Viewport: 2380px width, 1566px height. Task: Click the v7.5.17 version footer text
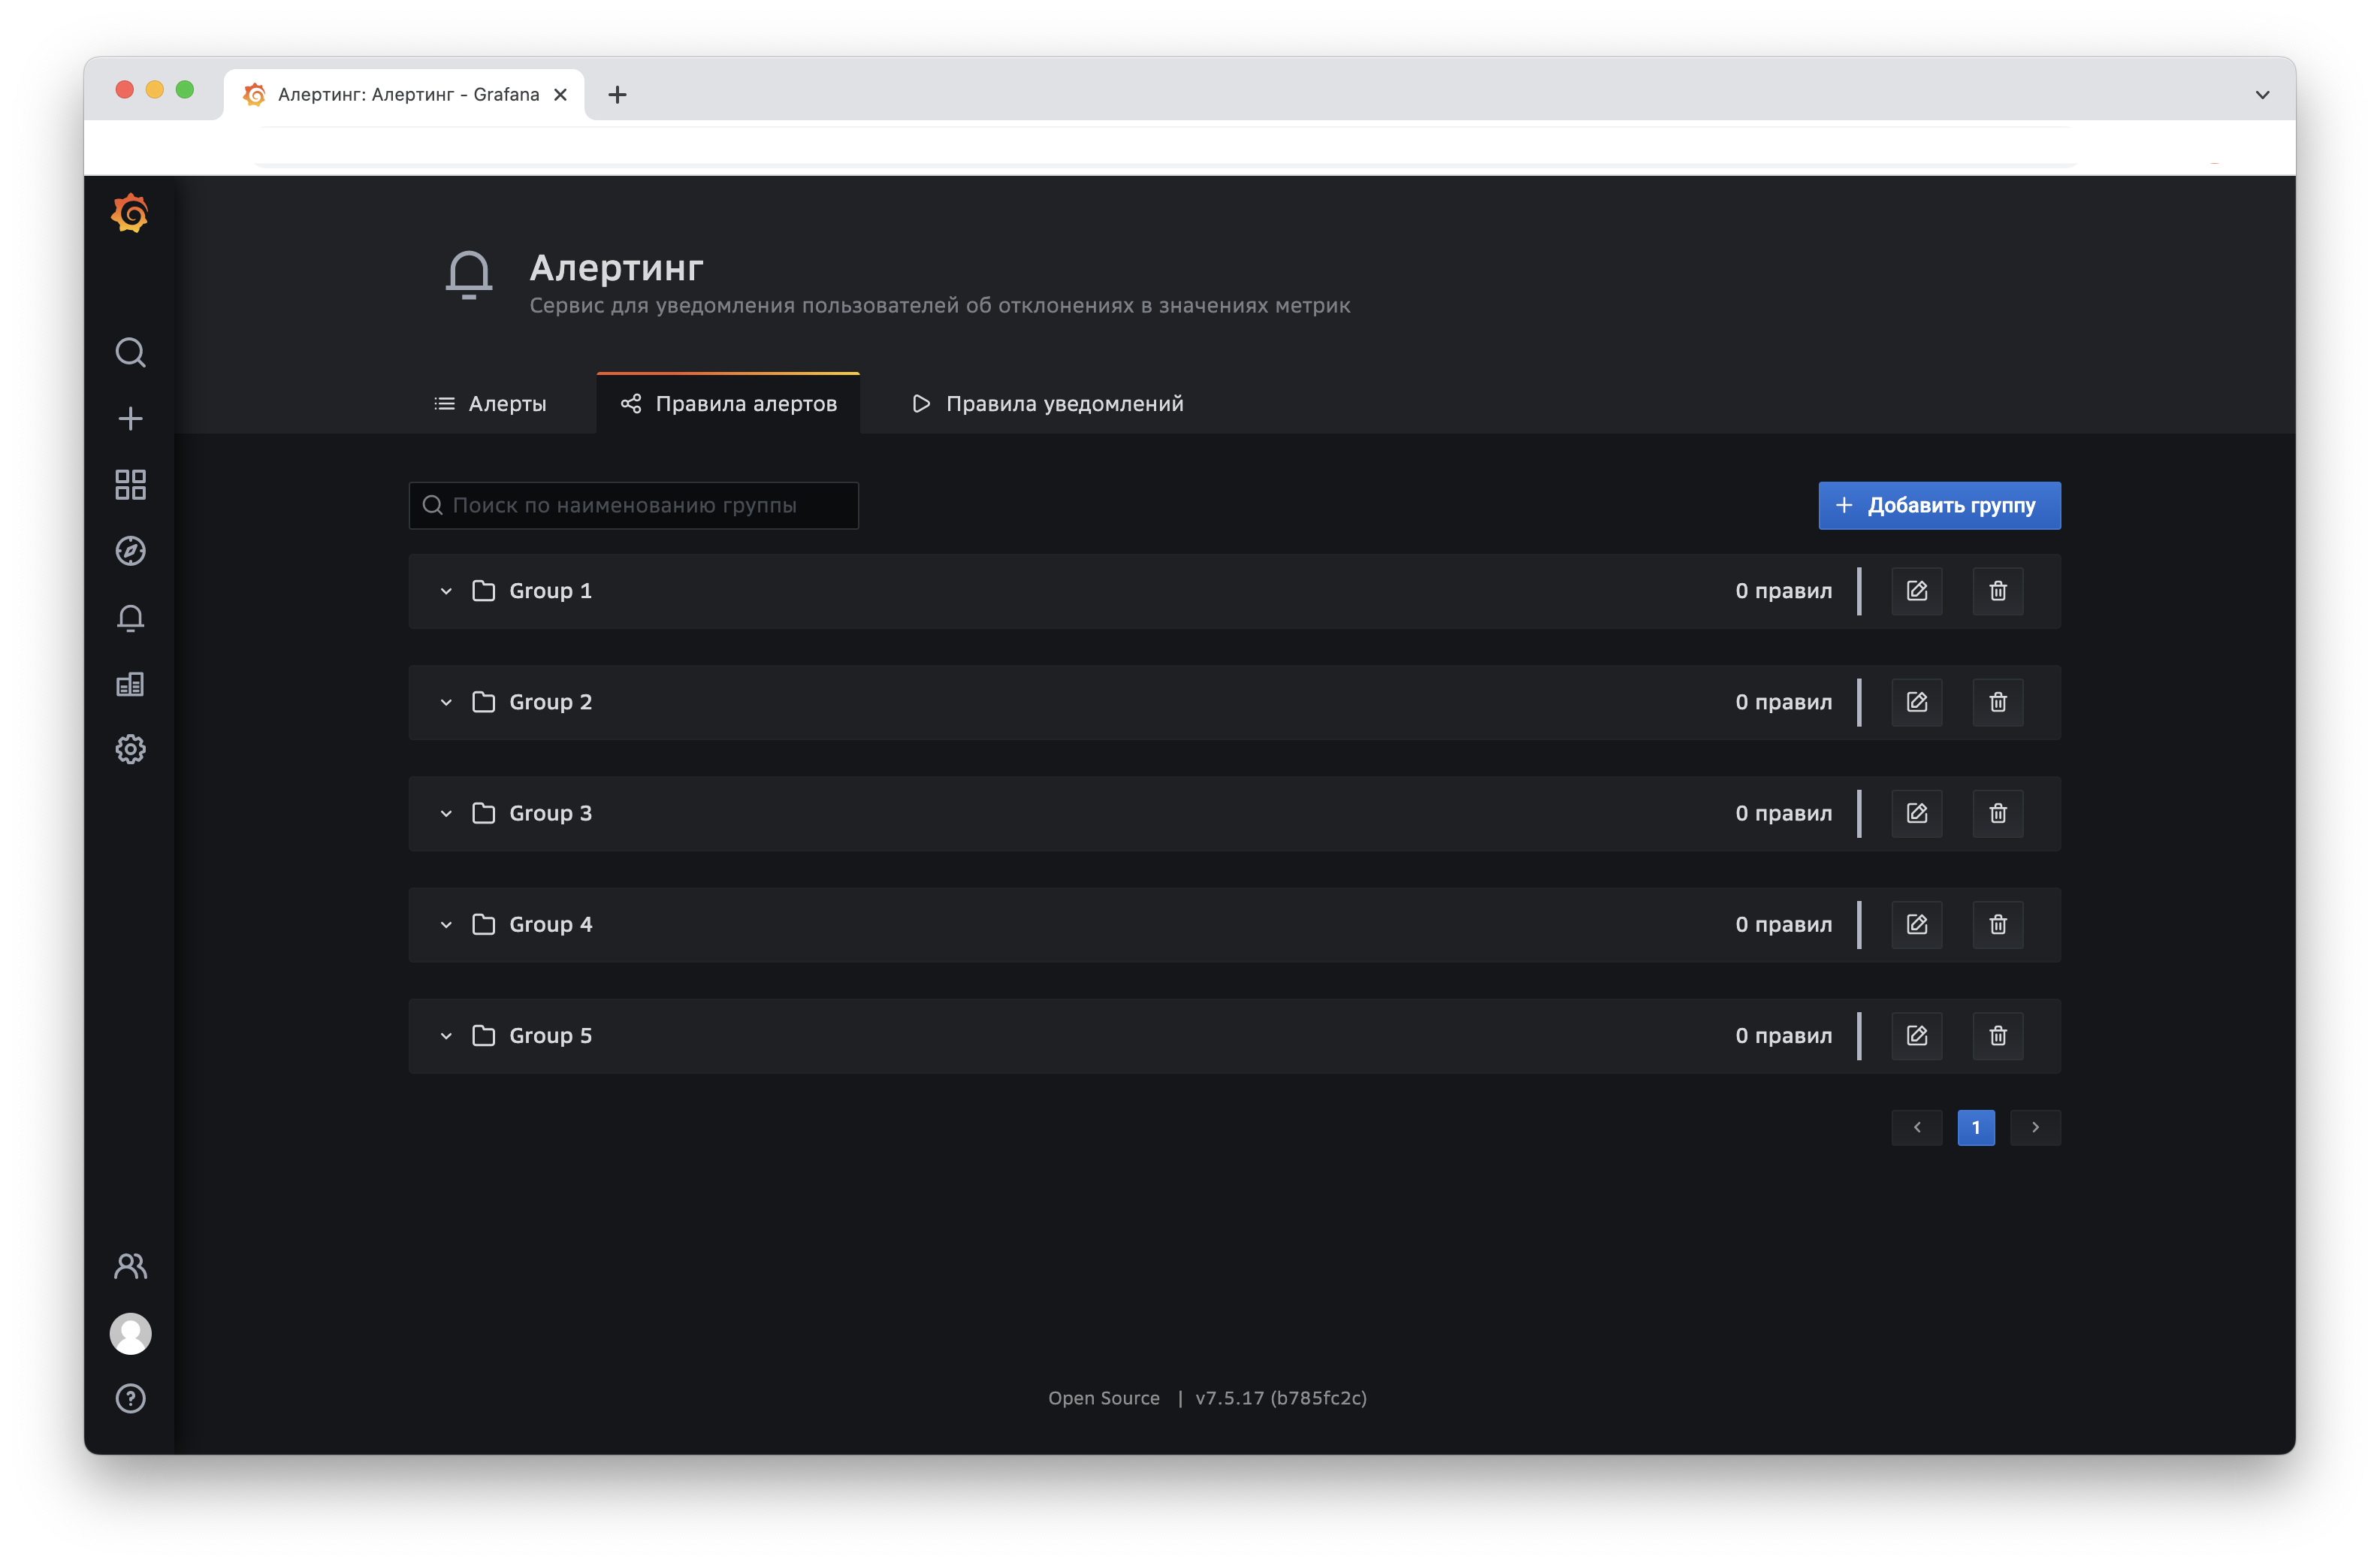pos(1281,1398)
